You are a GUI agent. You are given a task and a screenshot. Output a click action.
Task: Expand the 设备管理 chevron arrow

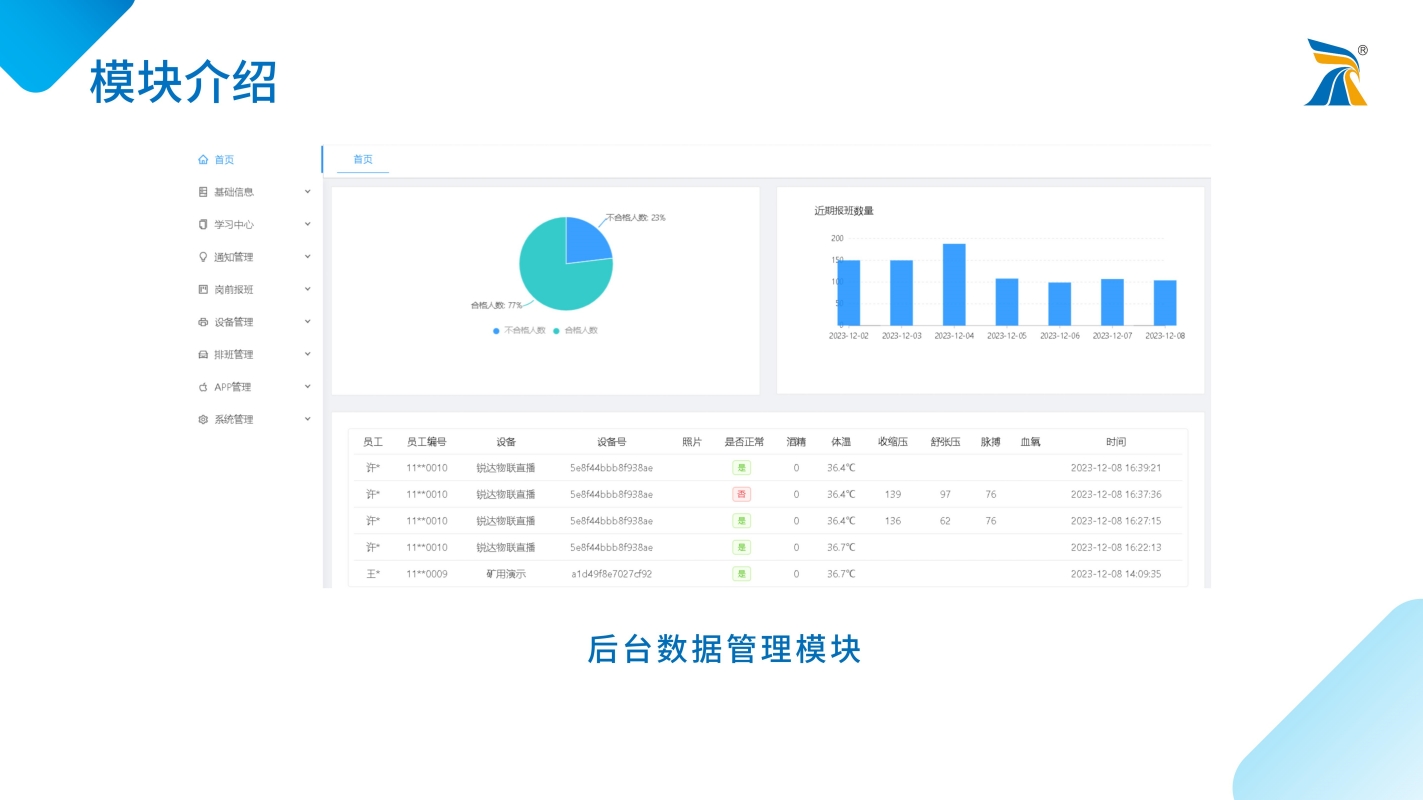tap(307, 322)
